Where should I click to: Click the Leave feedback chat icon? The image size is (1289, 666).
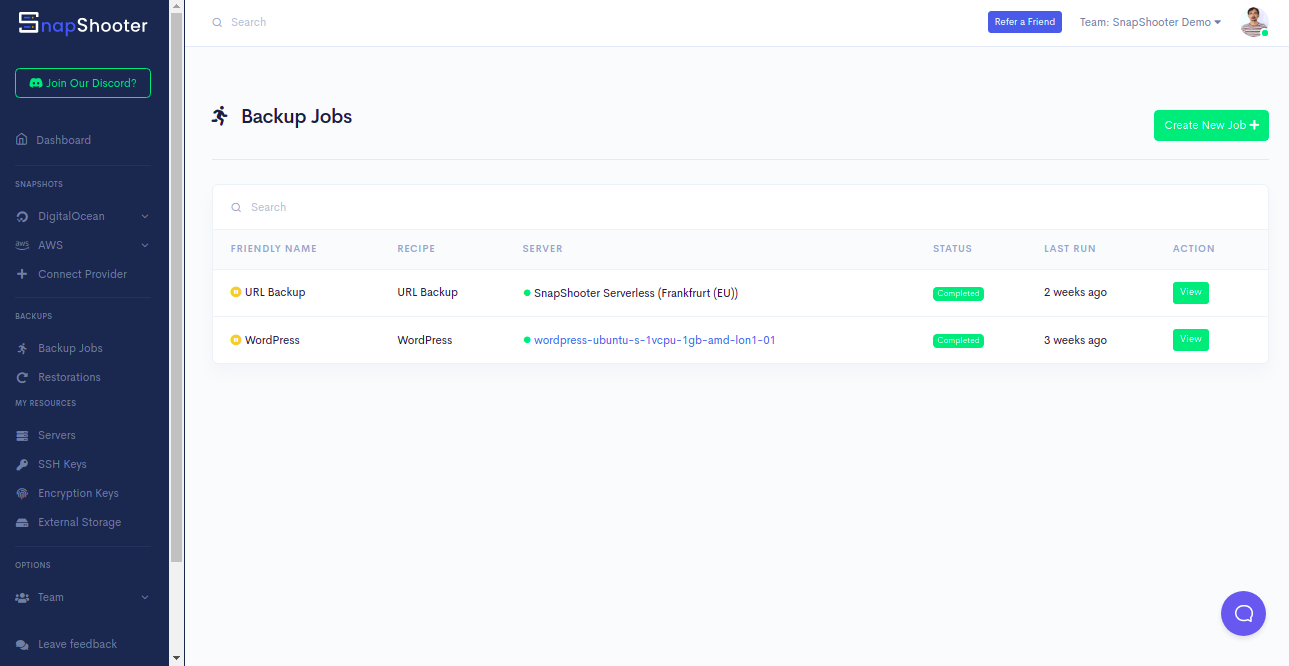(22, 645)
